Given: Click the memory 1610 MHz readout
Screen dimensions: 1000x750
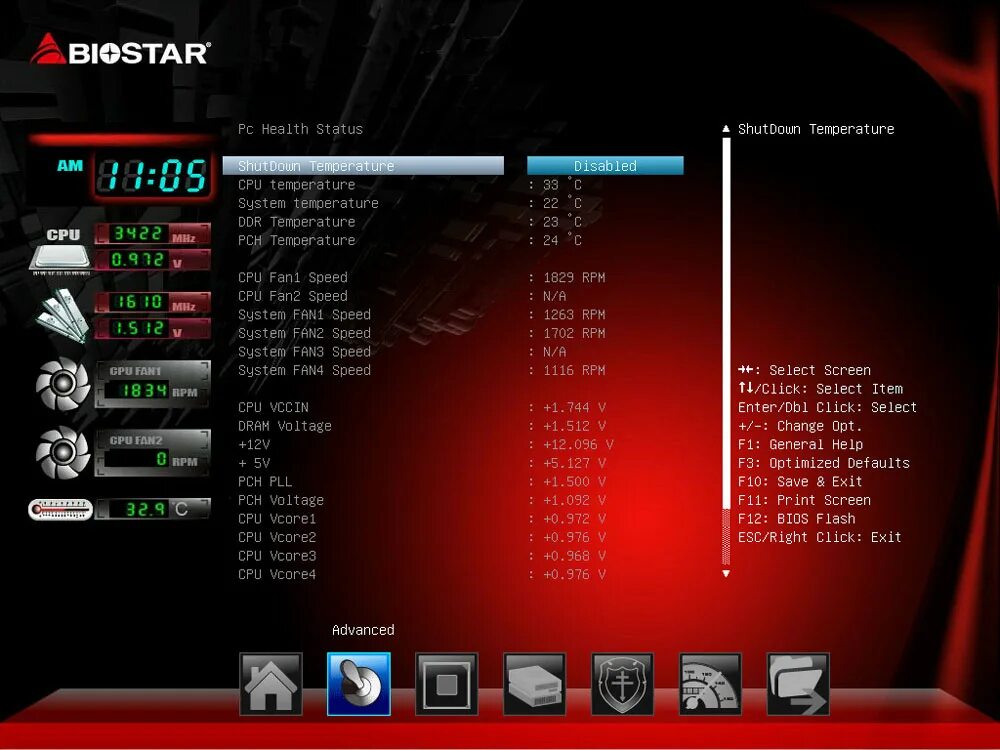Looking at the screenshot, I should [152, 302].
